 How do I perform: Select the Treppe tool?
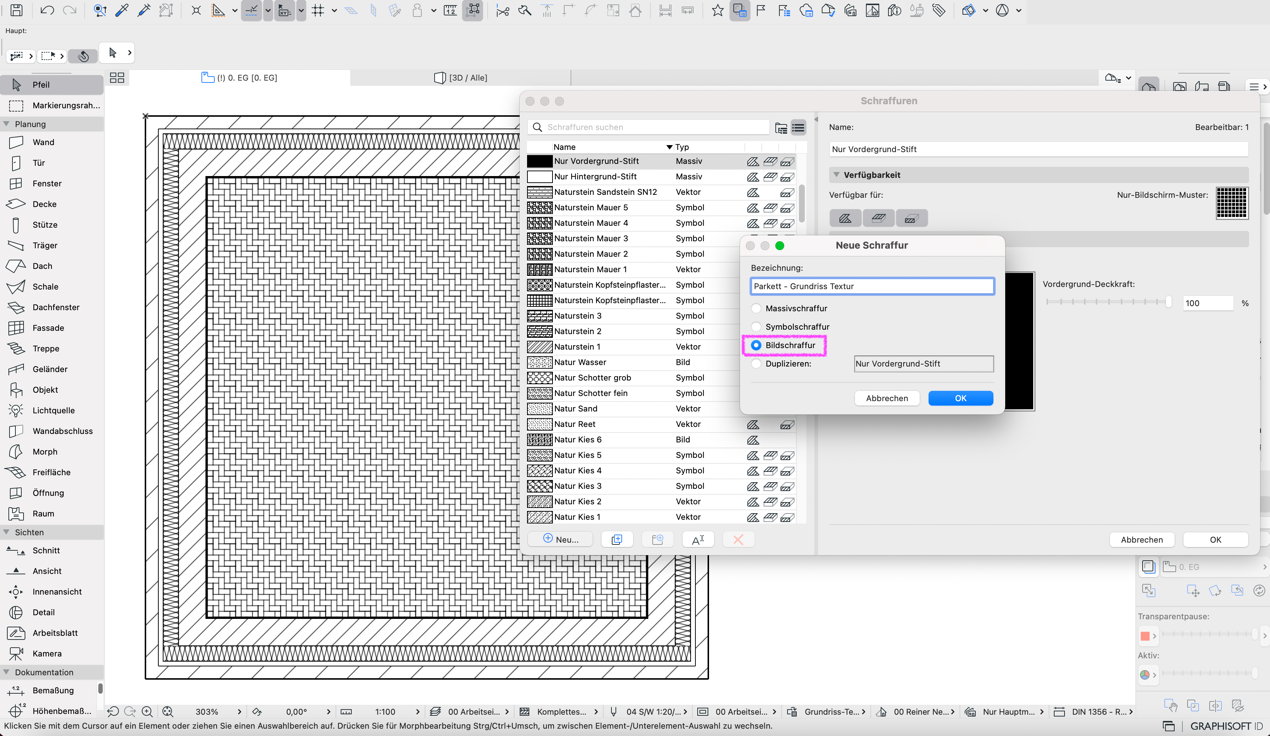52,348
